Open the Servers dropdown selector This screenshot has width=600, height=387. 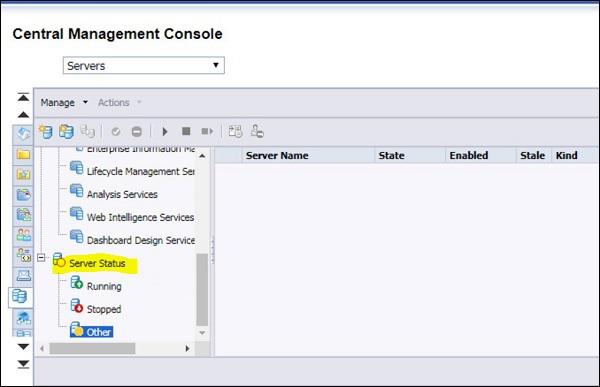[143, 65]
